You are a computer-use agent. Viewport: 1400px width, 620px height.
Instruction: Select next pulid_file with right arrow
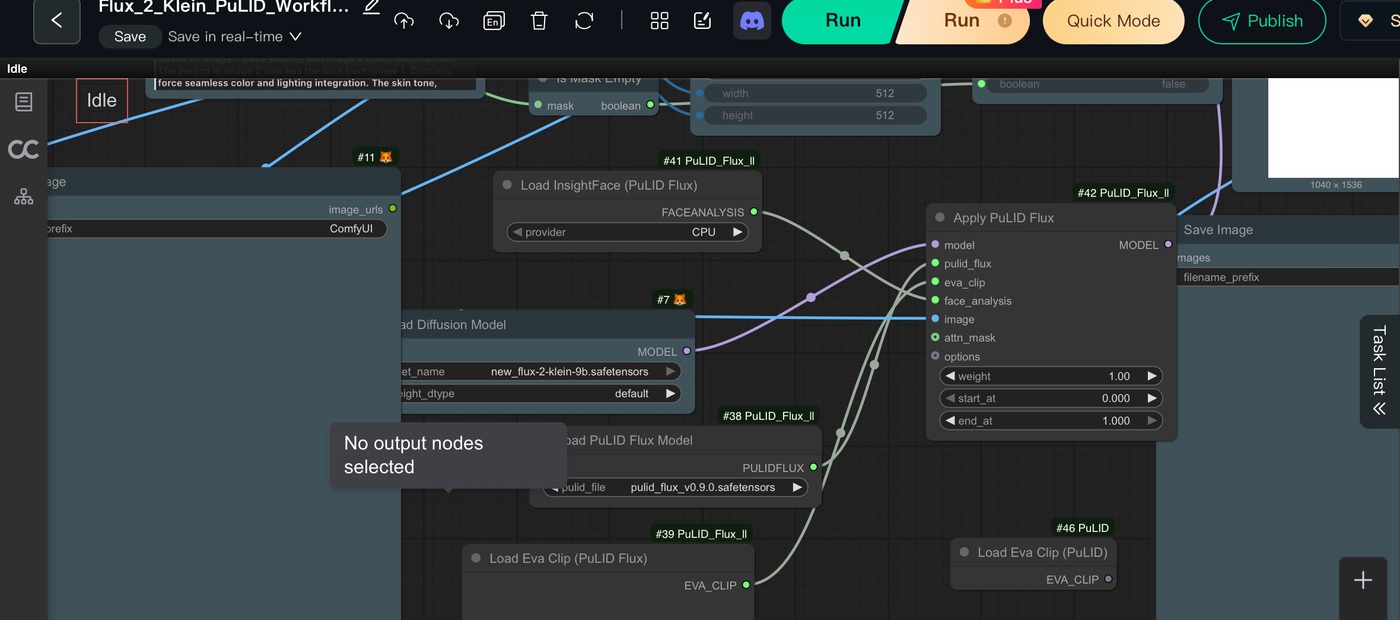[797, 487]
